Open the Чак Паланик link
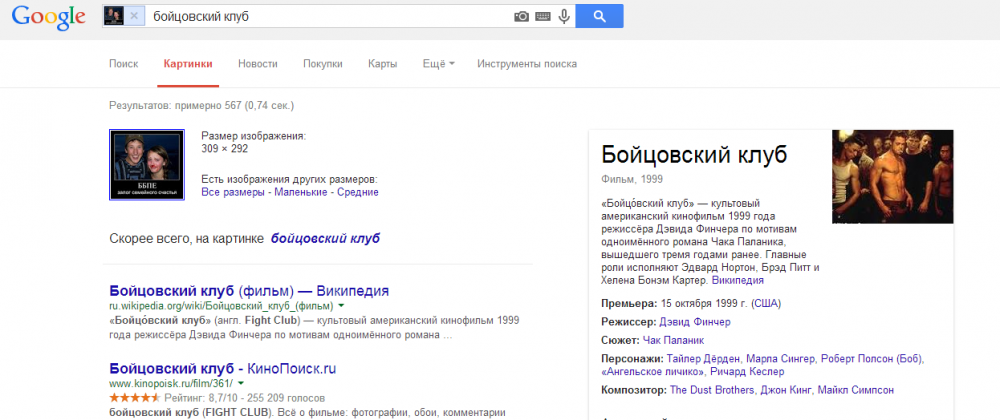Viewport: 1000px width, 420px height. [673, 340]
